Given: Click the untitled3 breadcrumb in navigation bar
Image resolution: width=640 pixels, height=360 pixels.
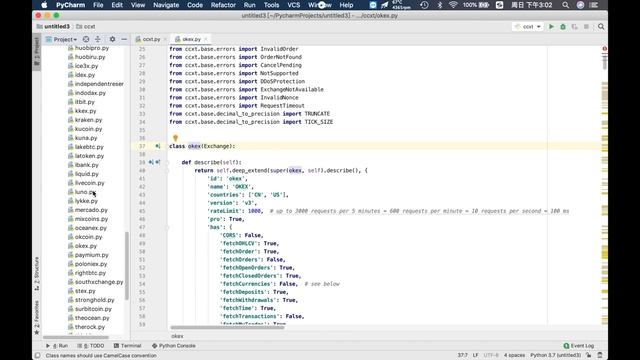Looking at the screenshot, I should [53, 27].
